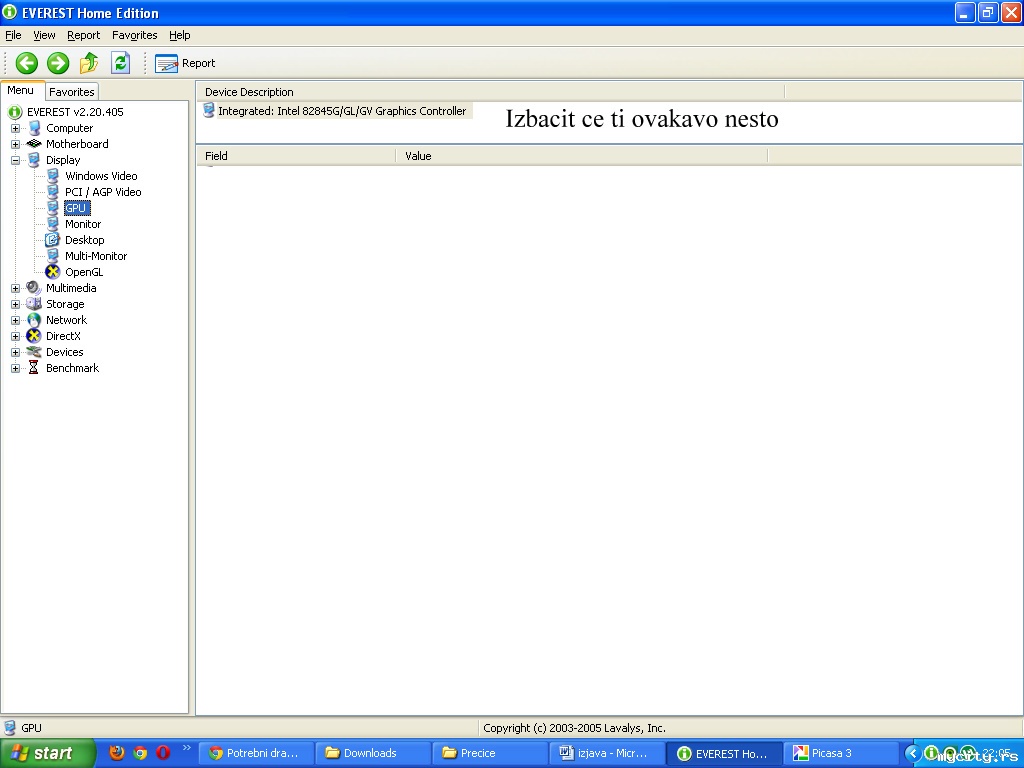Select 'Multi-Monitor' tree label

tap(96, 256)
